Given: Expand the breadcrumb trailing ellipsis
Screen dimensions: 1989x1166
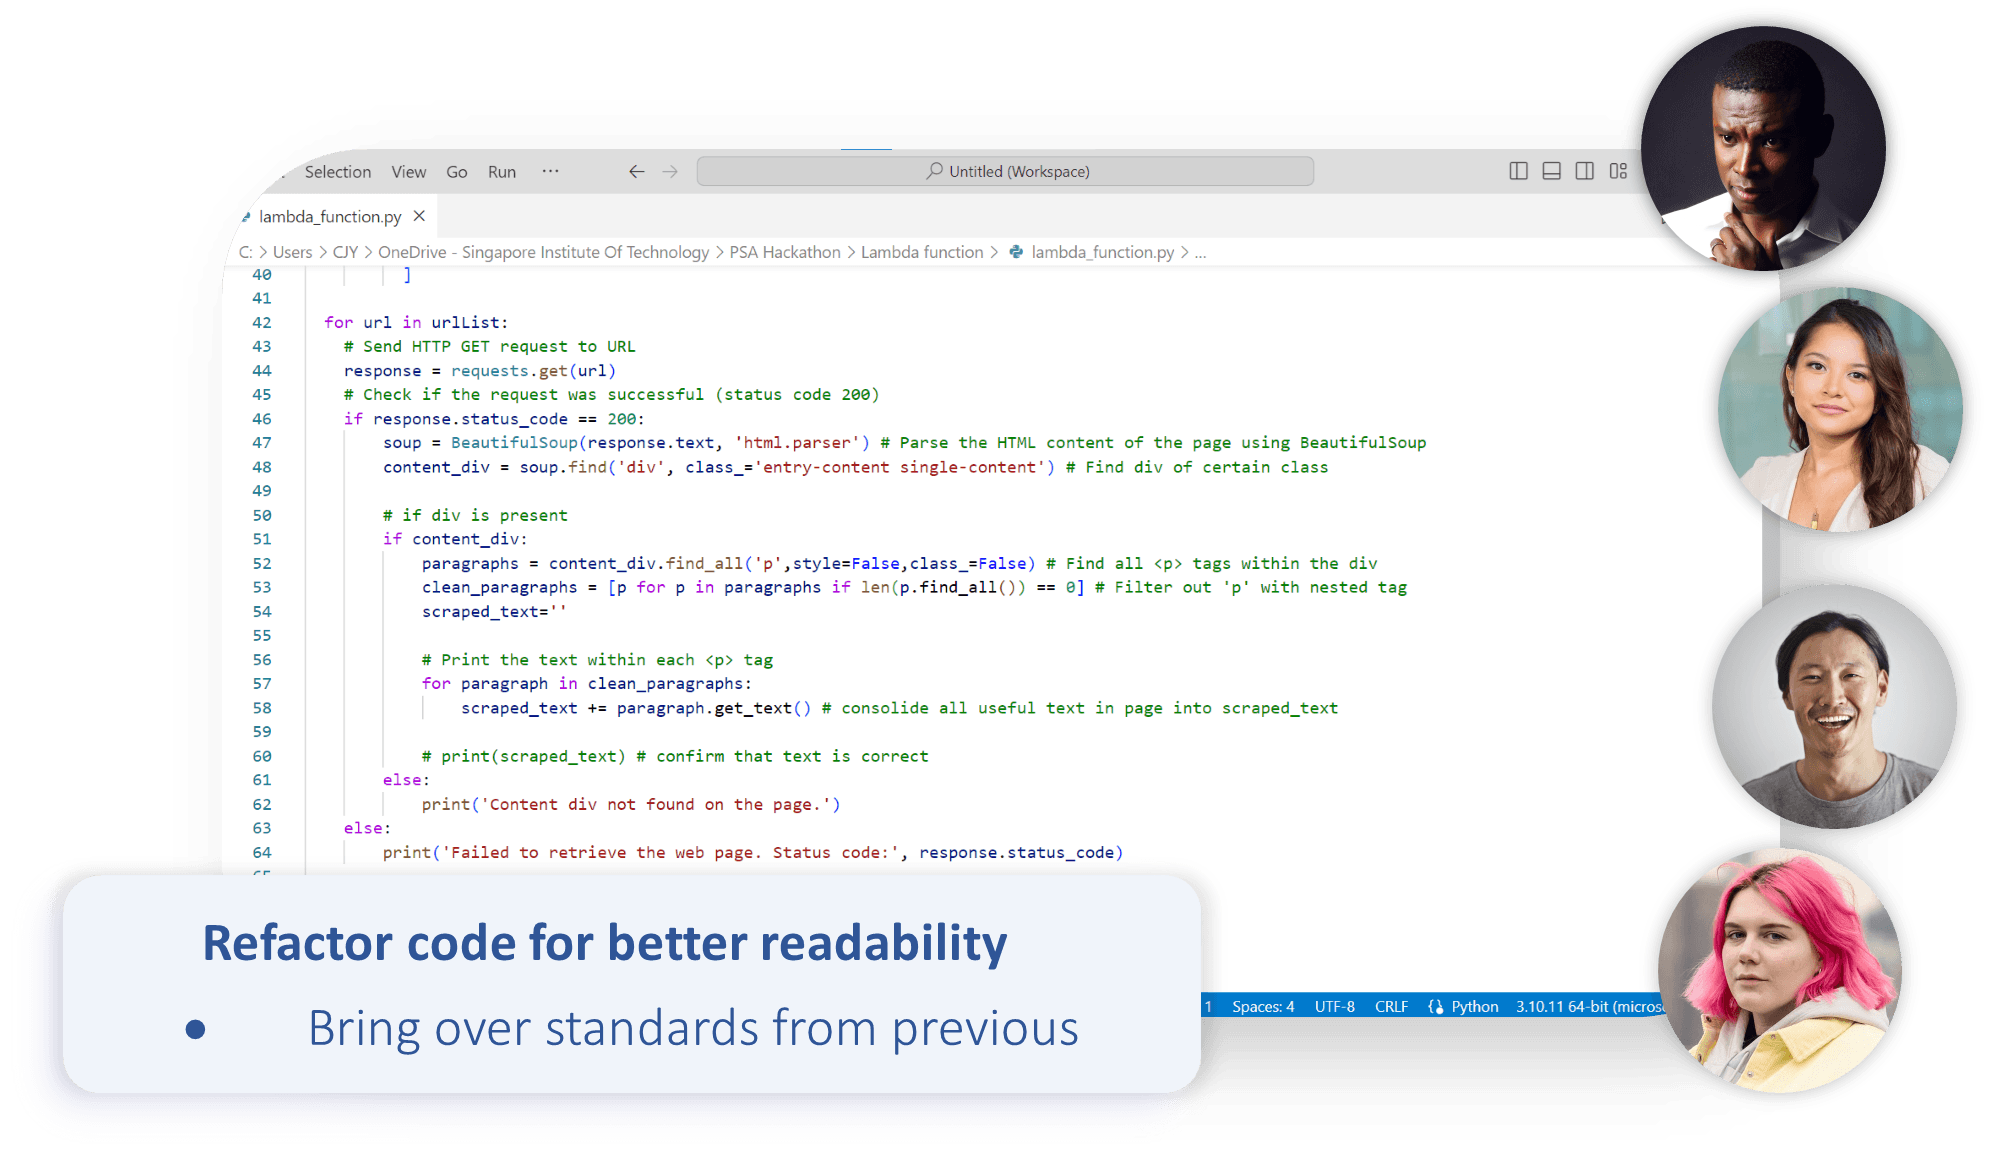Looking at the screenshot, I should [1200, 252].
